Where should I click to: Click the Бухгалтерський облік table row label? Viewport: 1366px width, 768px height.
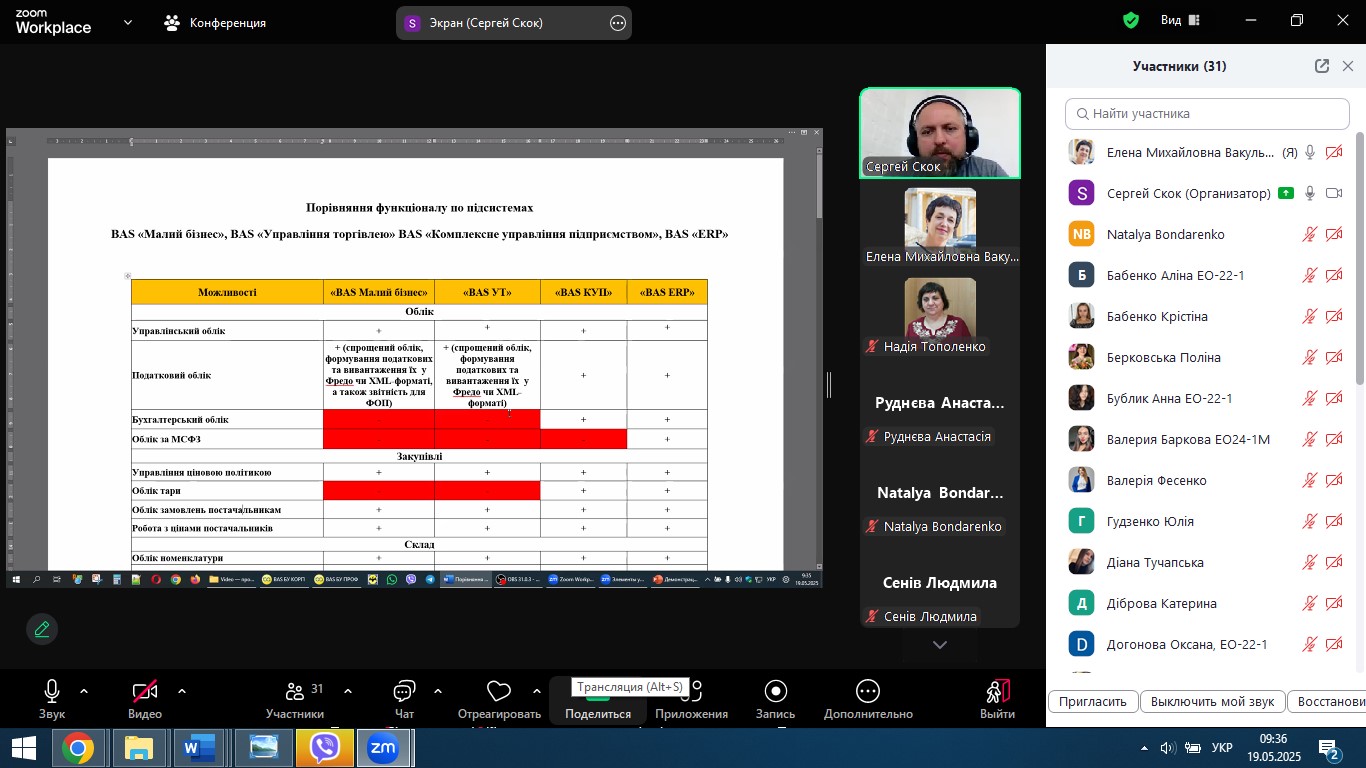tap(181, 420)
